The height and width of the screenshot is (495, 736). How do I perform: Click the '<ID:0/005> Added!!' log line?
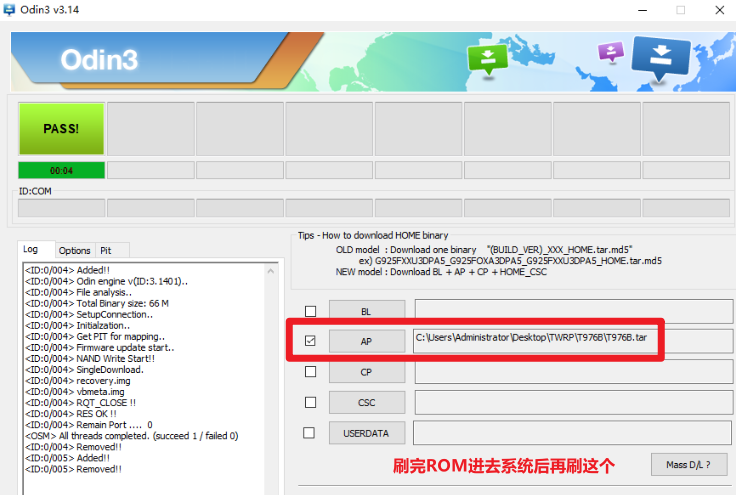click(68, 458)
